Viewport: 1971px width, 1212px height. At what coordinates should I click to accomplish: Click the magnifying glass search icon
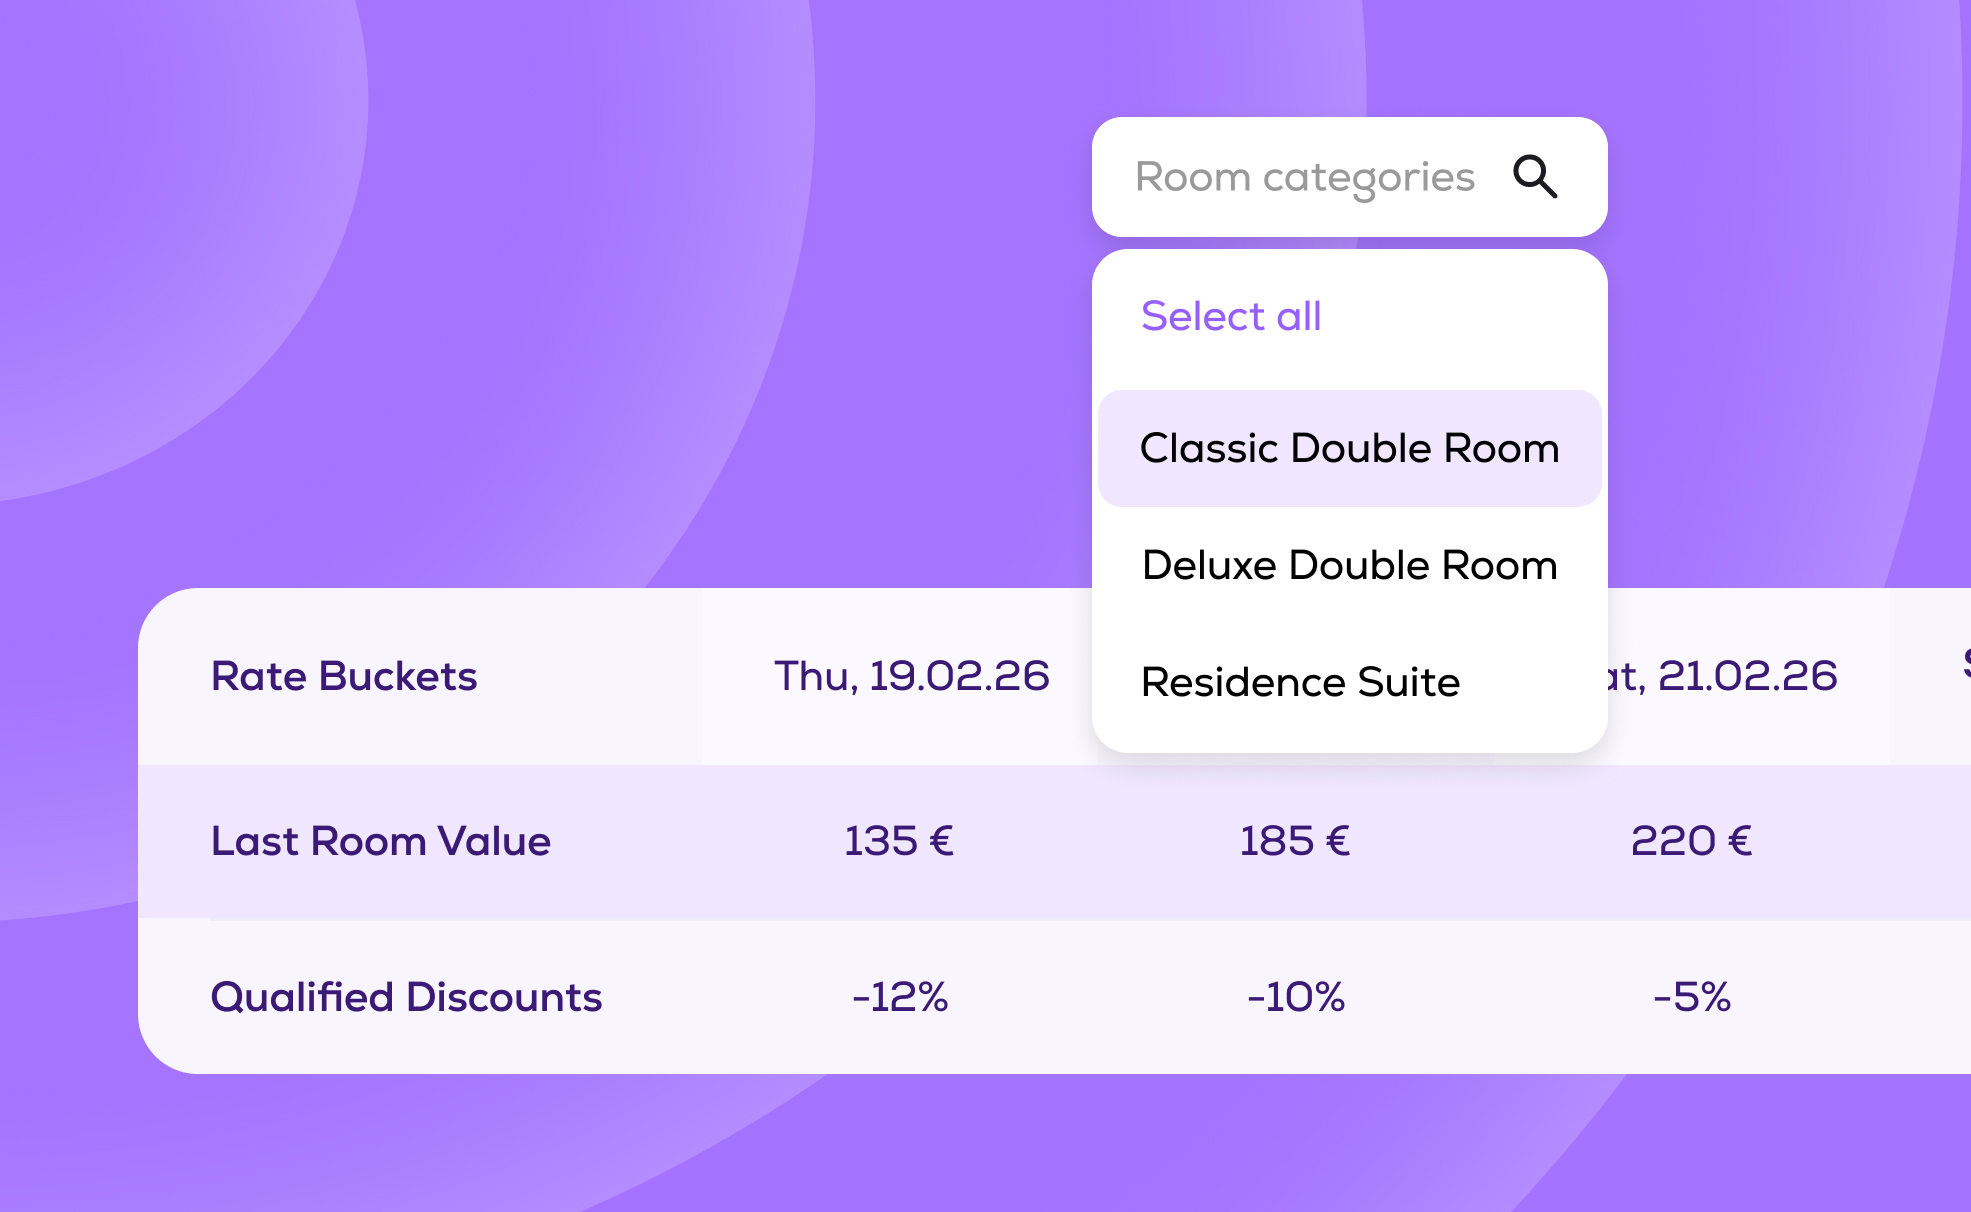[x=1535, y=177]
